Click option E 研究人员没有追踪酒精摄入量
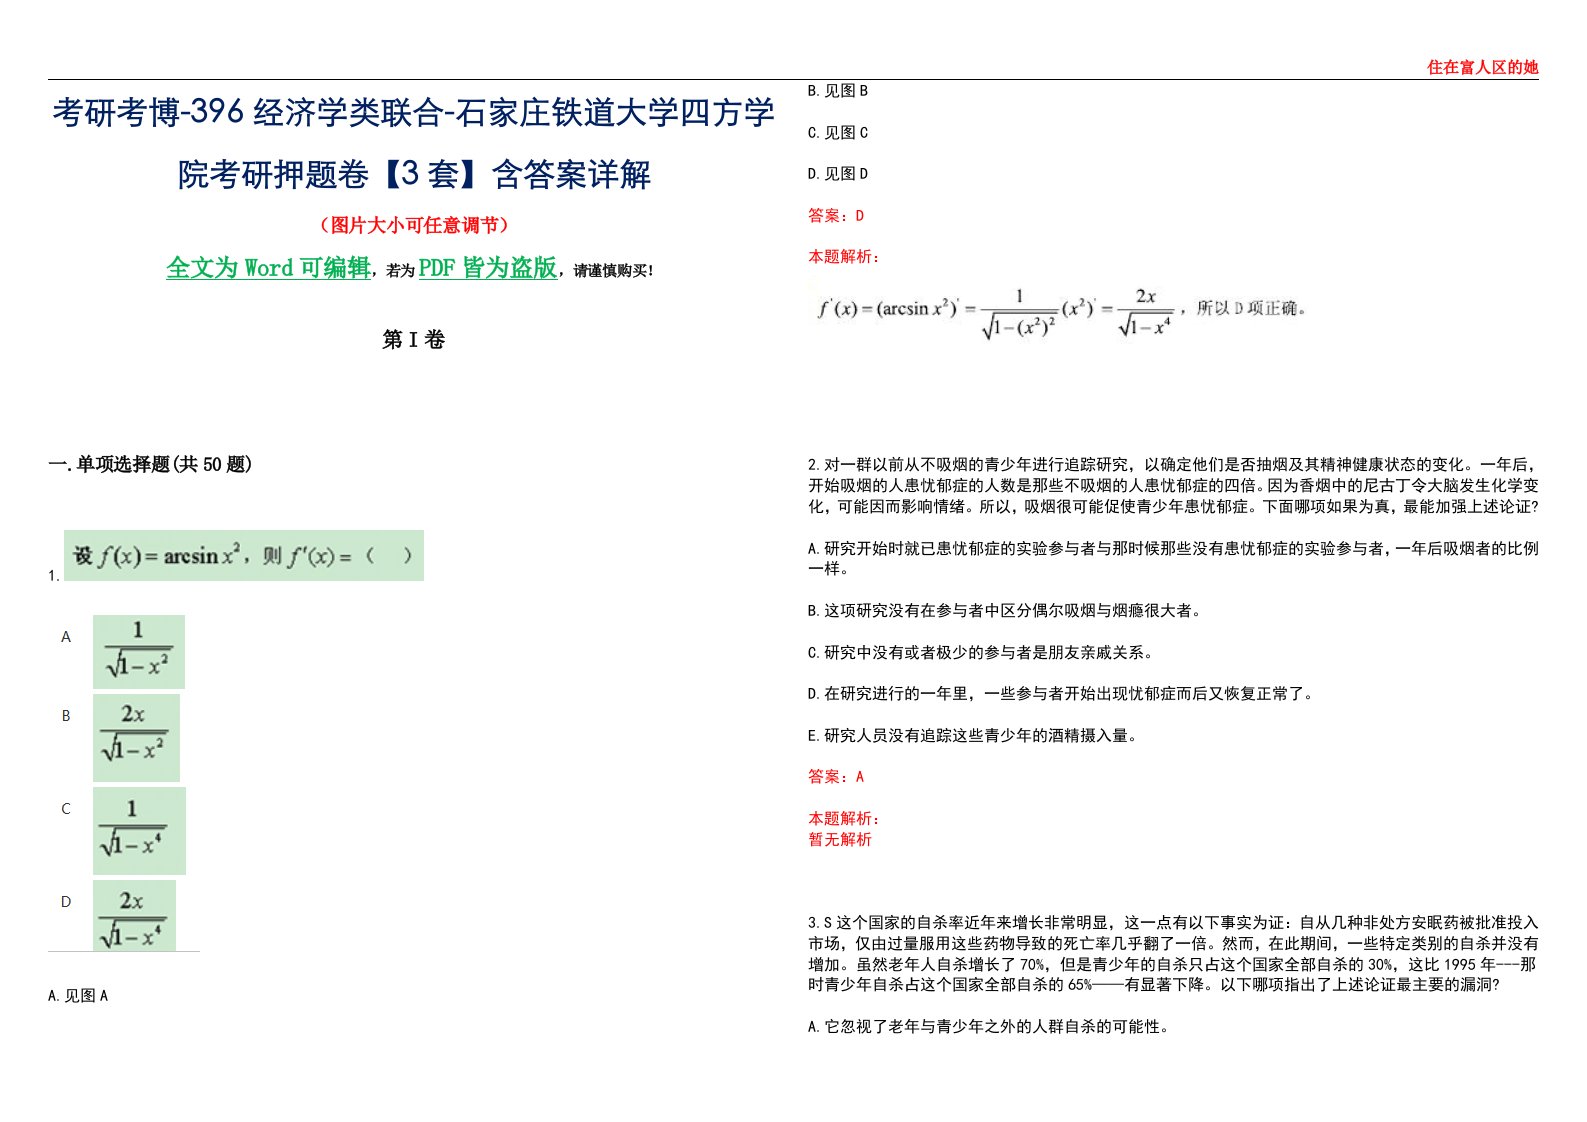The width and height of the screenshot is (1587, 1122). [973, 736]
